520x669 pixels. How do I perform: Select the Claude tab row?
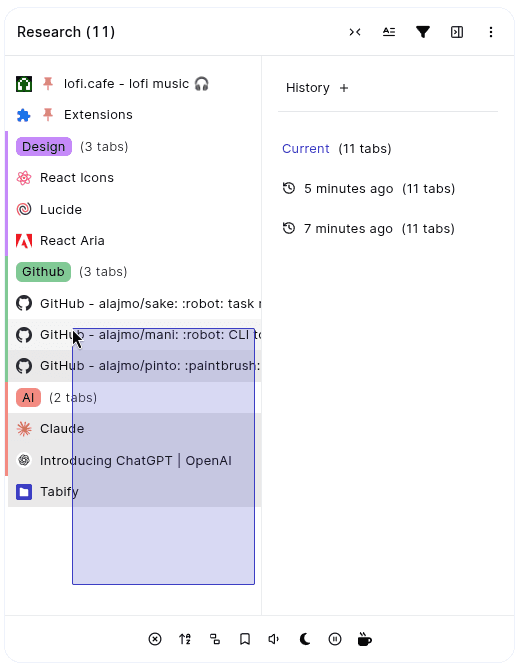point(135,429)
